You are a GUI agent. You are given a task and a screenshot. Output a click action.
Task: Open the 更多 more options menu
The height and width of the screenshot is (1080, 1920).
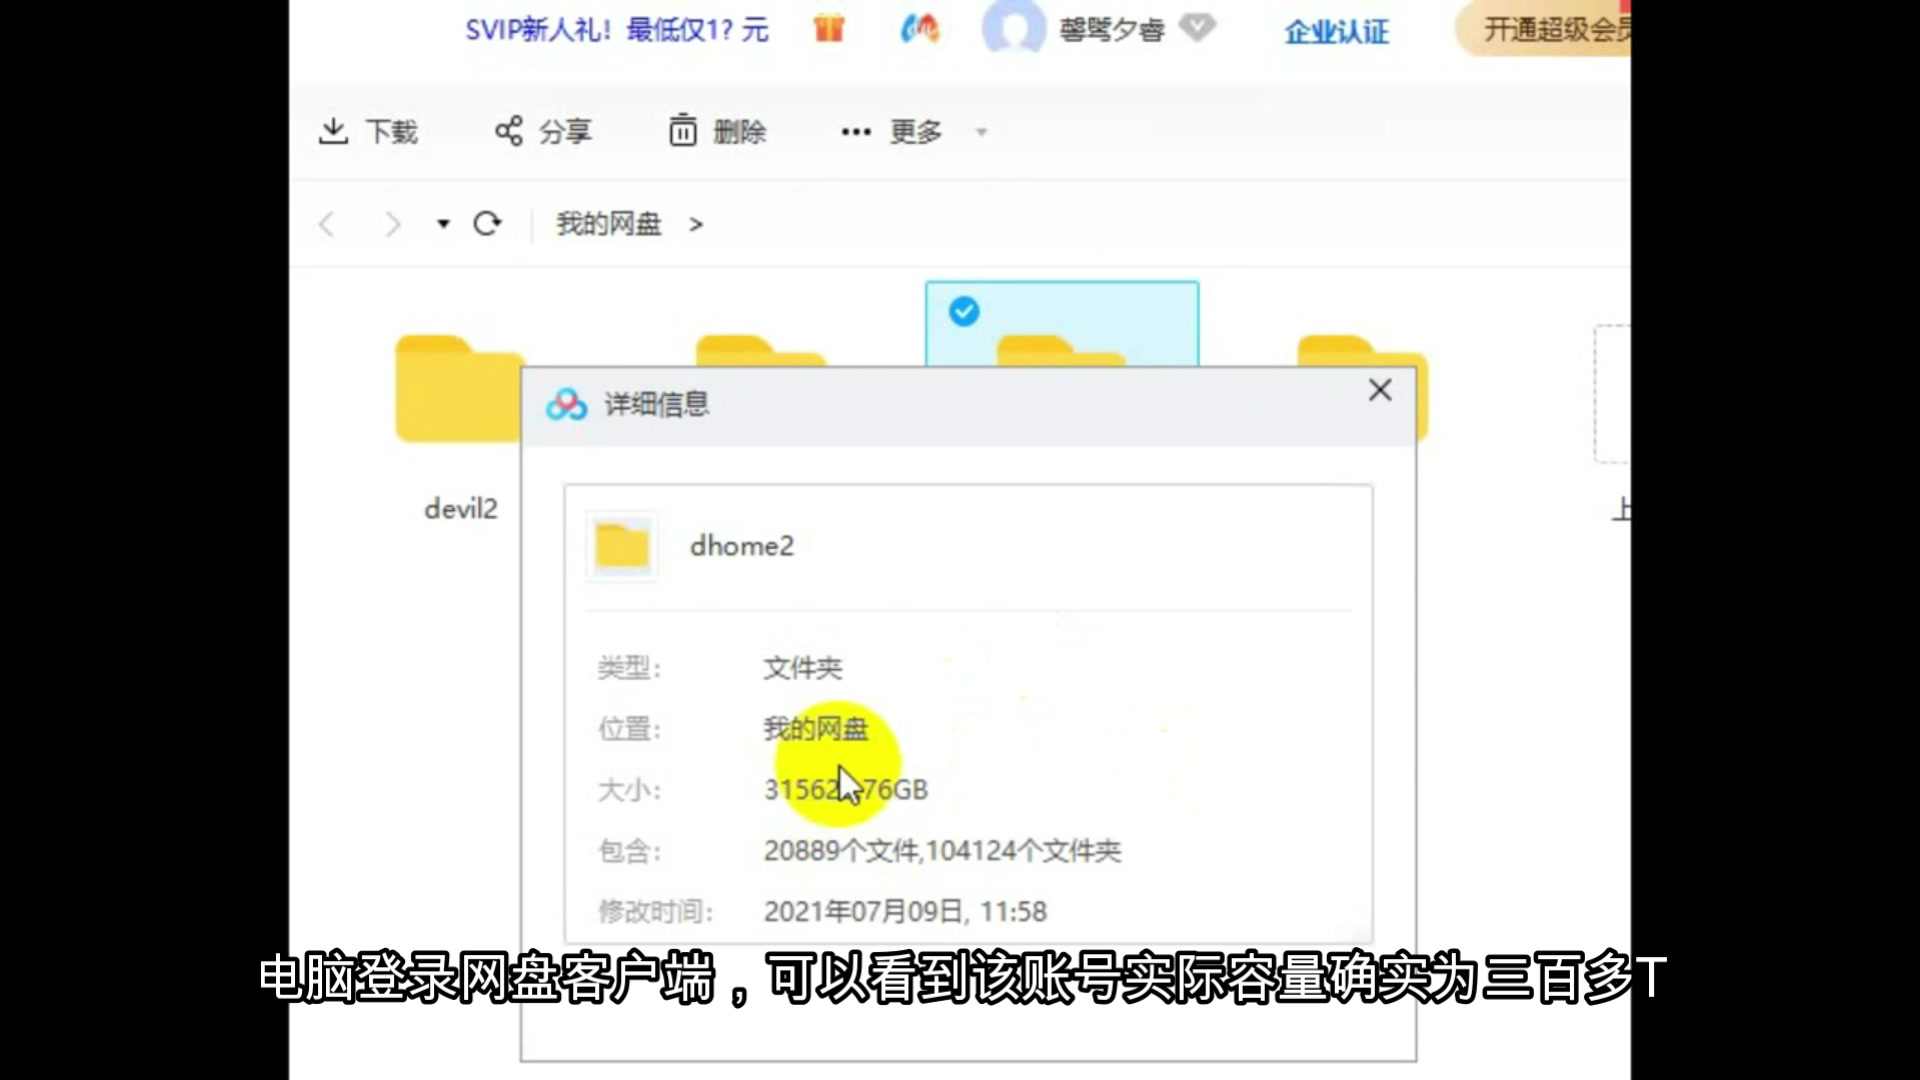892,131
